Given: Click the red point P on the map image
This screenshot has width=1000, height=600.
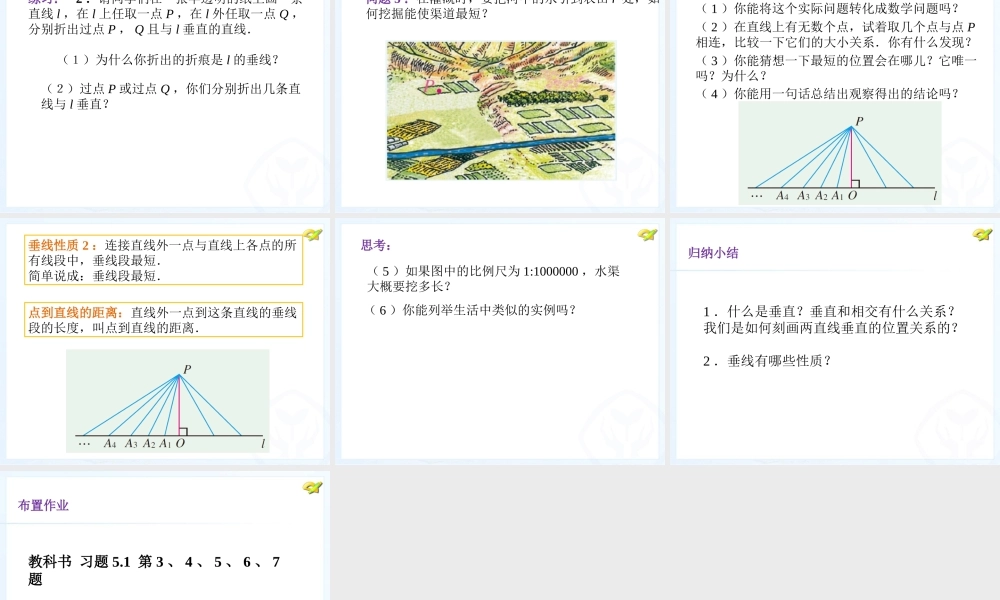Looking at the screenshot, I should pos(439,91).
